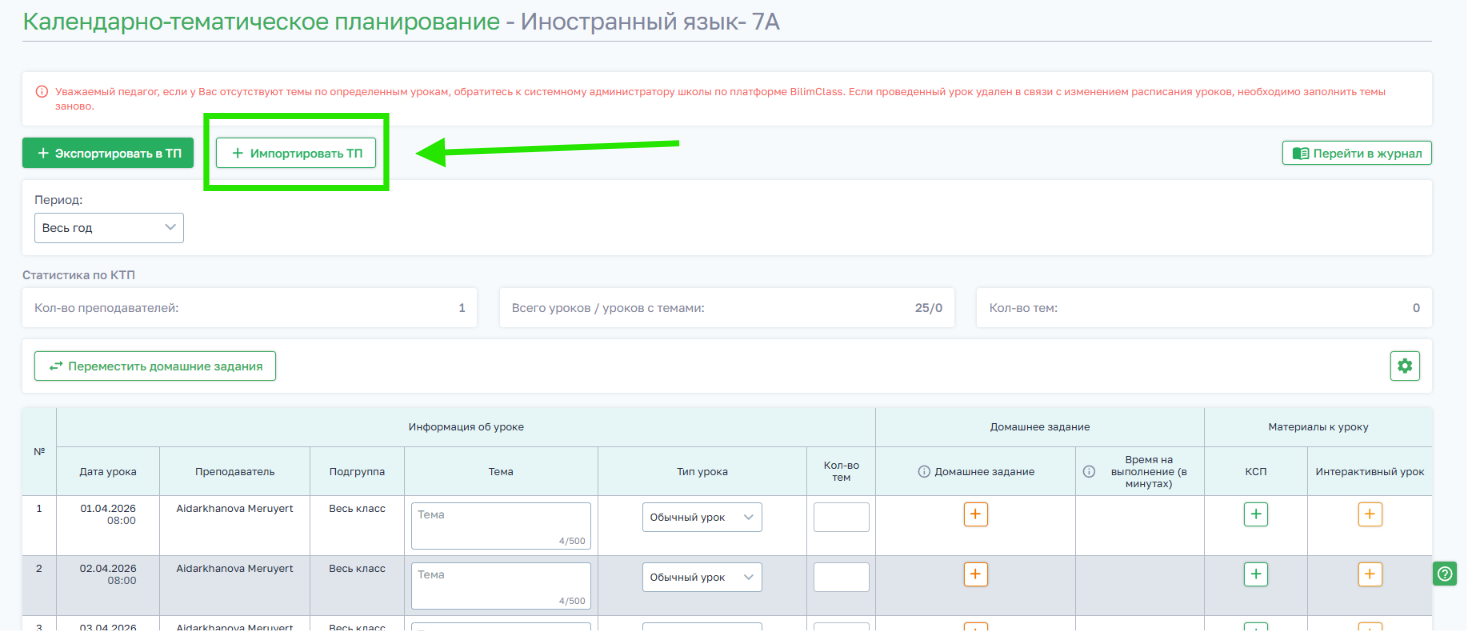Click the Тип урока column header
Image resolution: width=1467 pixels, height=631 pixels.
tap(702, 471)
